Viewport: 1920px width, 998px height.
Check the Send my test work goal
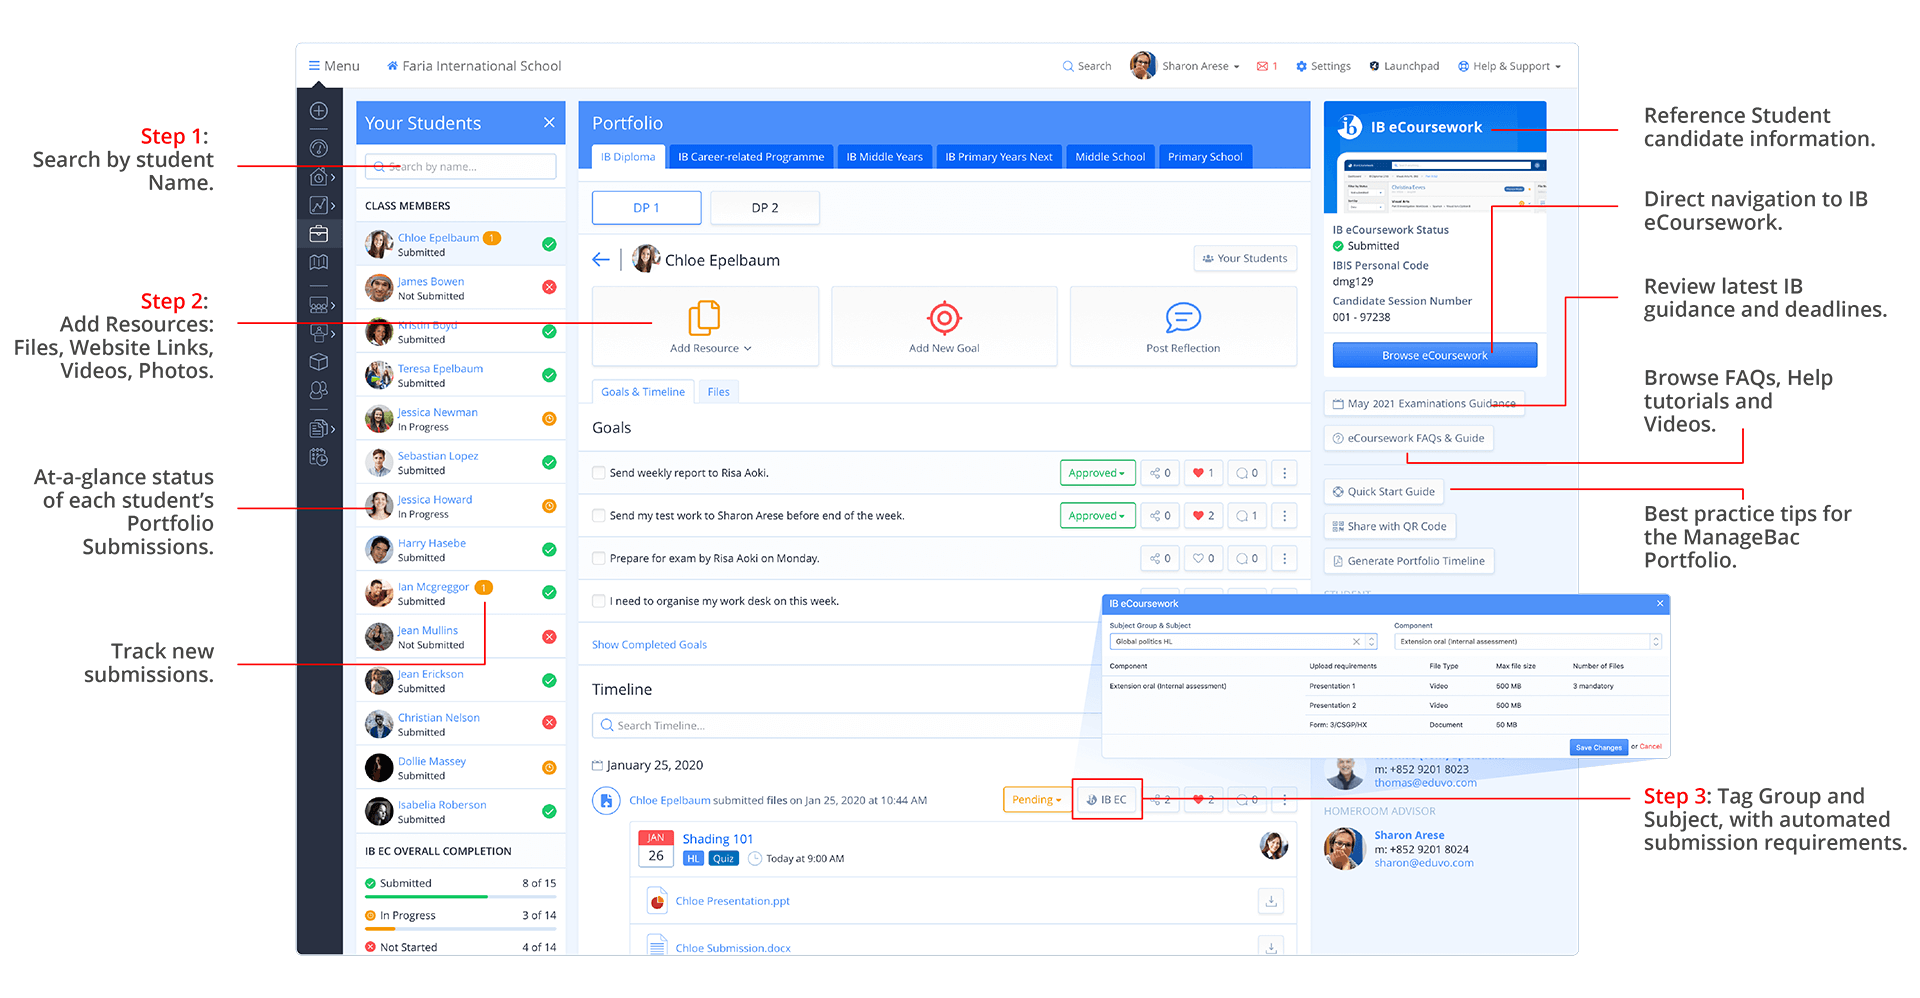pyautogui.click(x=599, y=516)
